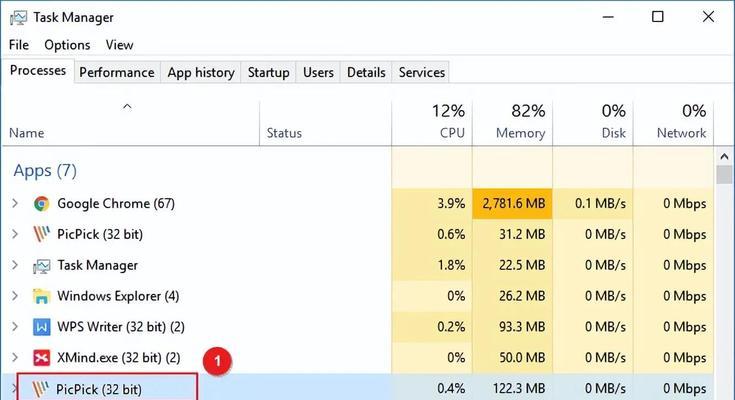Open the Options menu

67,45
